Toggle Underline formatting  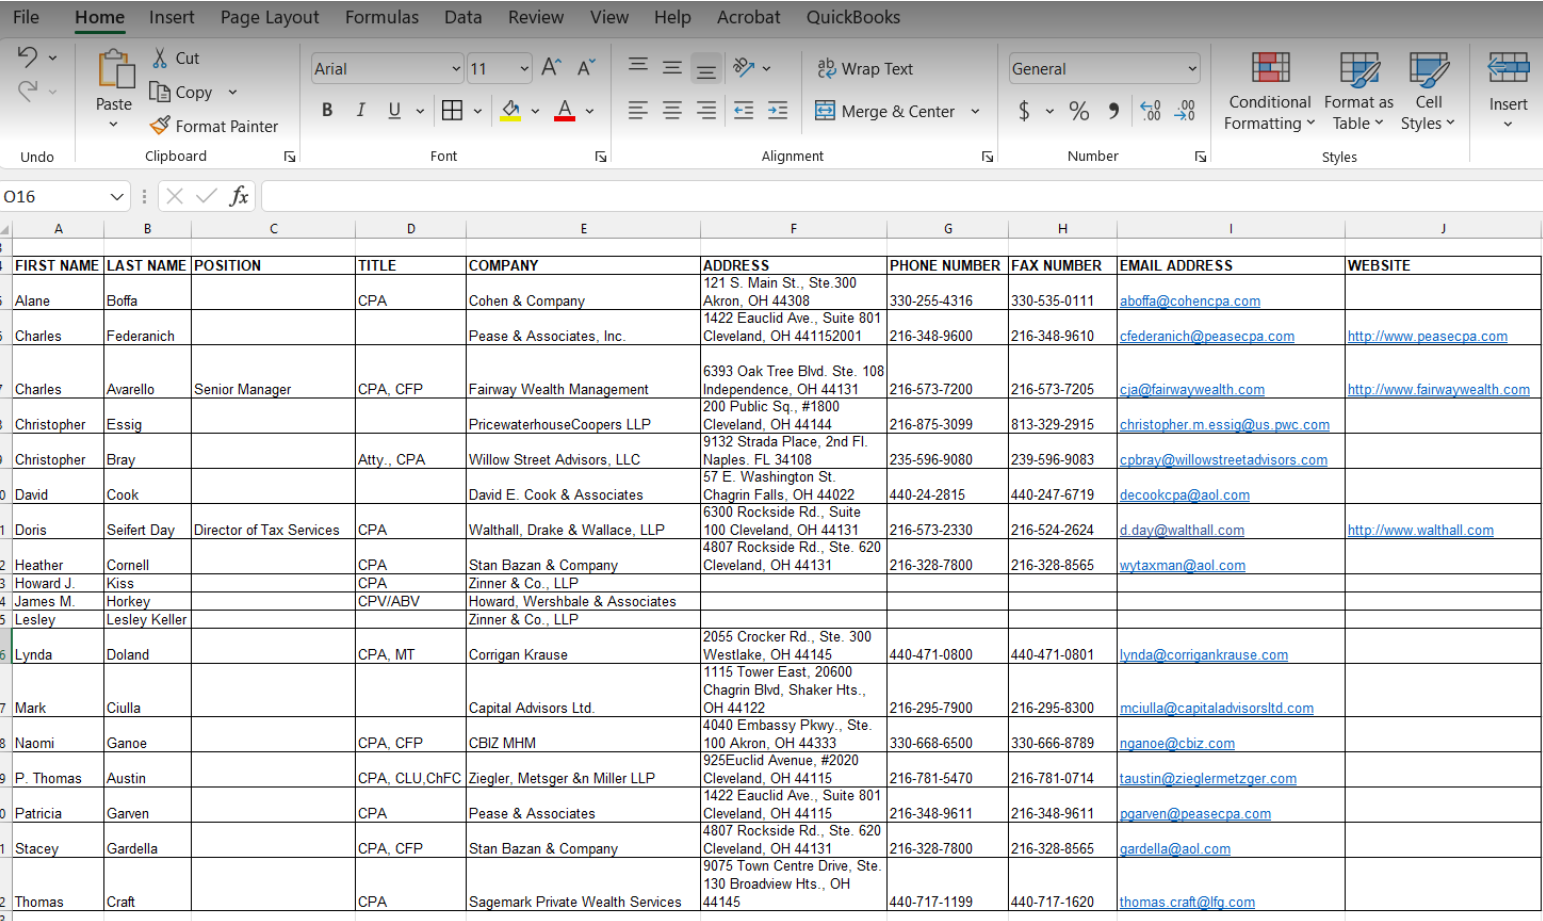[x=395, y=110]
